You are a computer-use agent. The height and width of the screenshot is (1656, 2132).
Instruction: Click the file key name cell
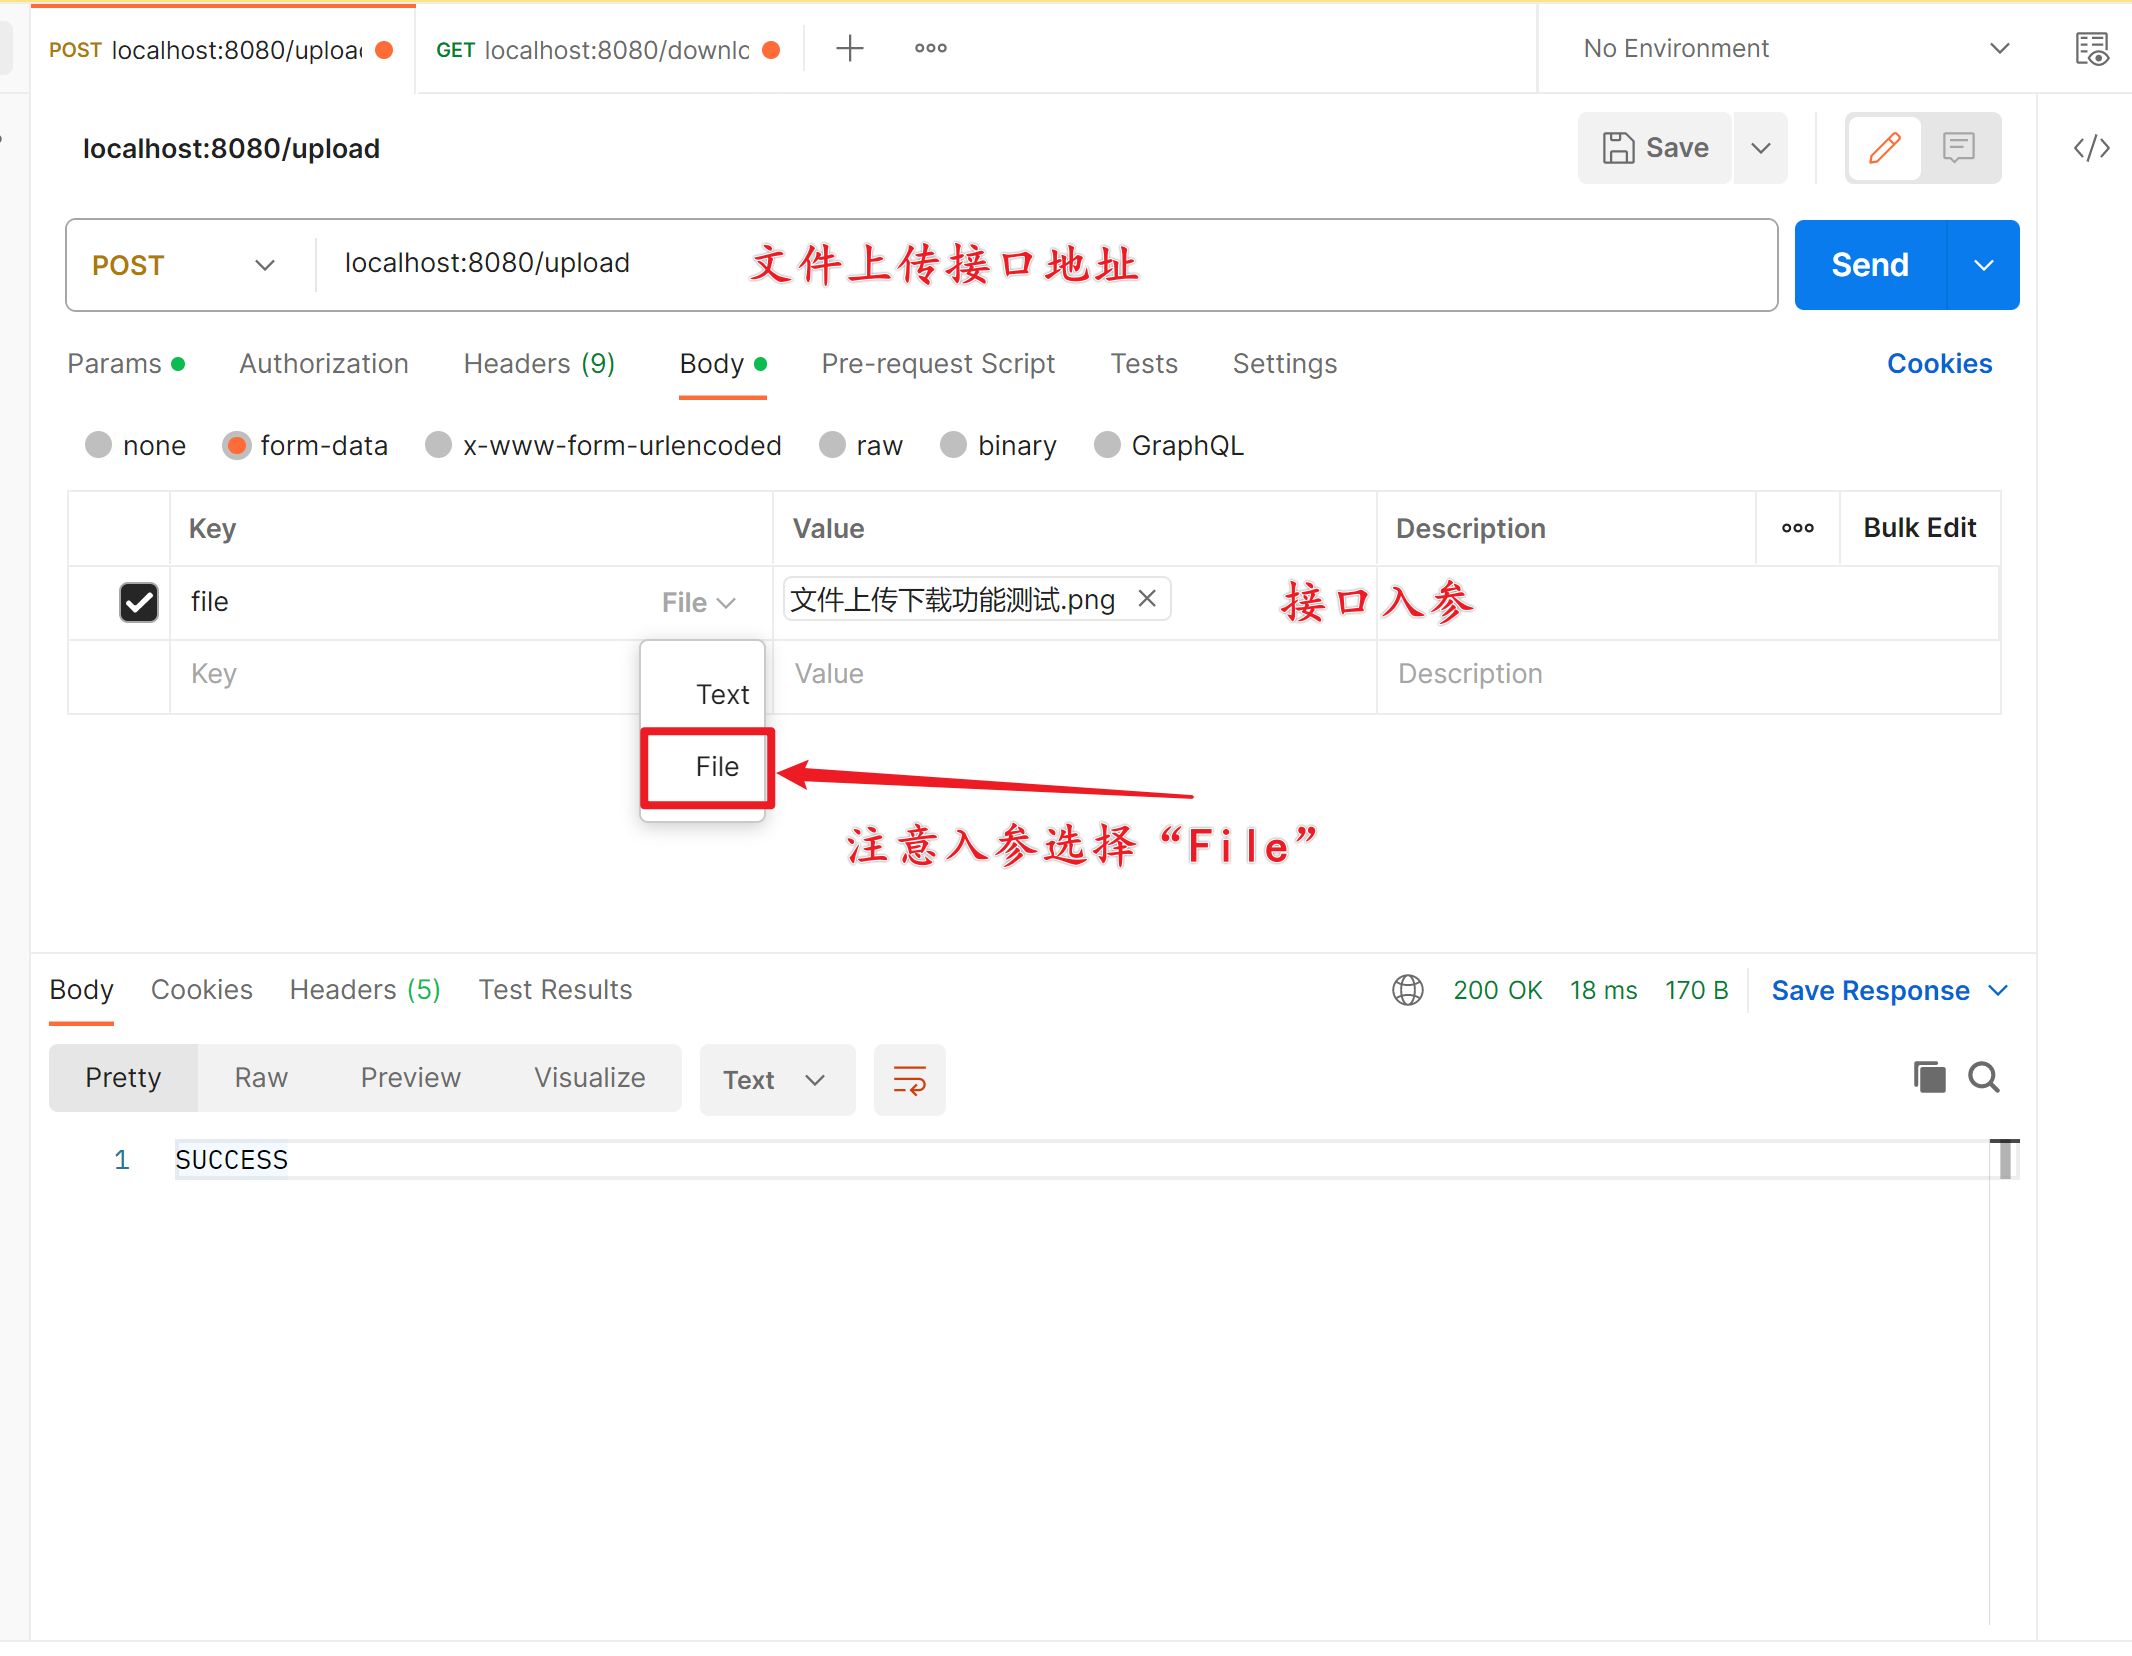[x=410, y=602]
